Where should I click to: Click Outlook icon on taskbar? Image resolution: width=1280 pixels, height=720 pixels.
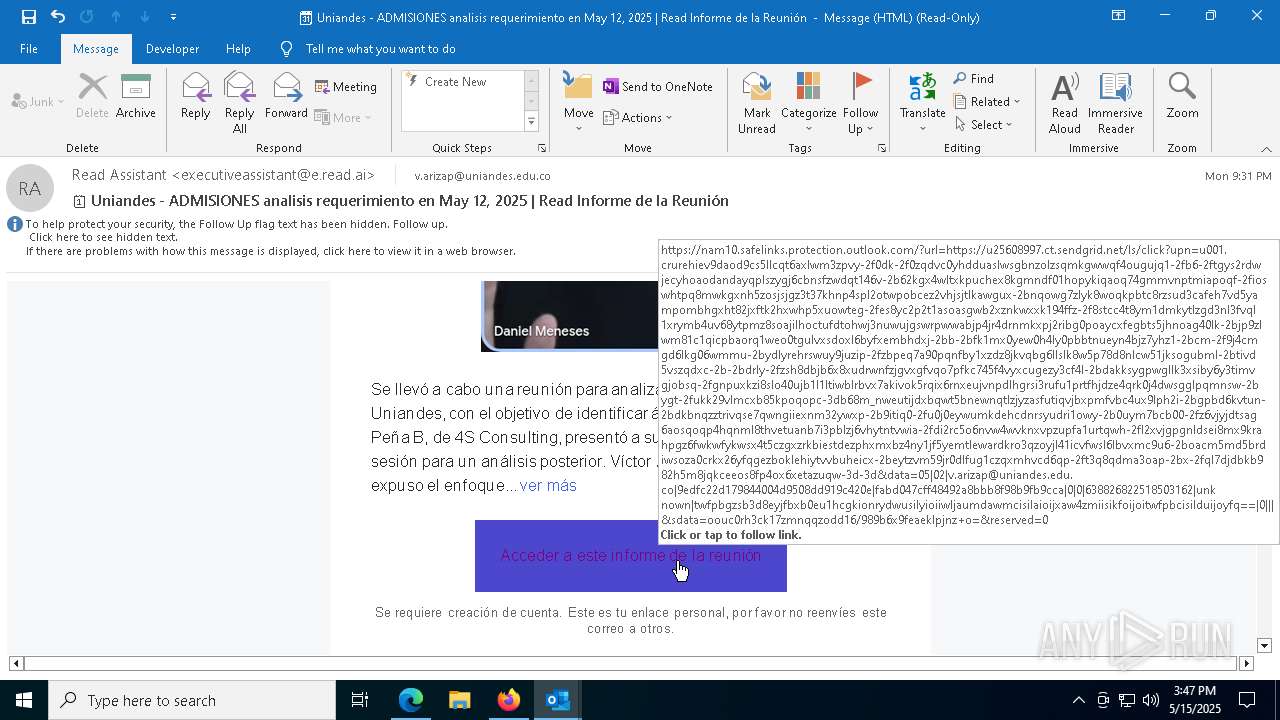click(557, 700)
